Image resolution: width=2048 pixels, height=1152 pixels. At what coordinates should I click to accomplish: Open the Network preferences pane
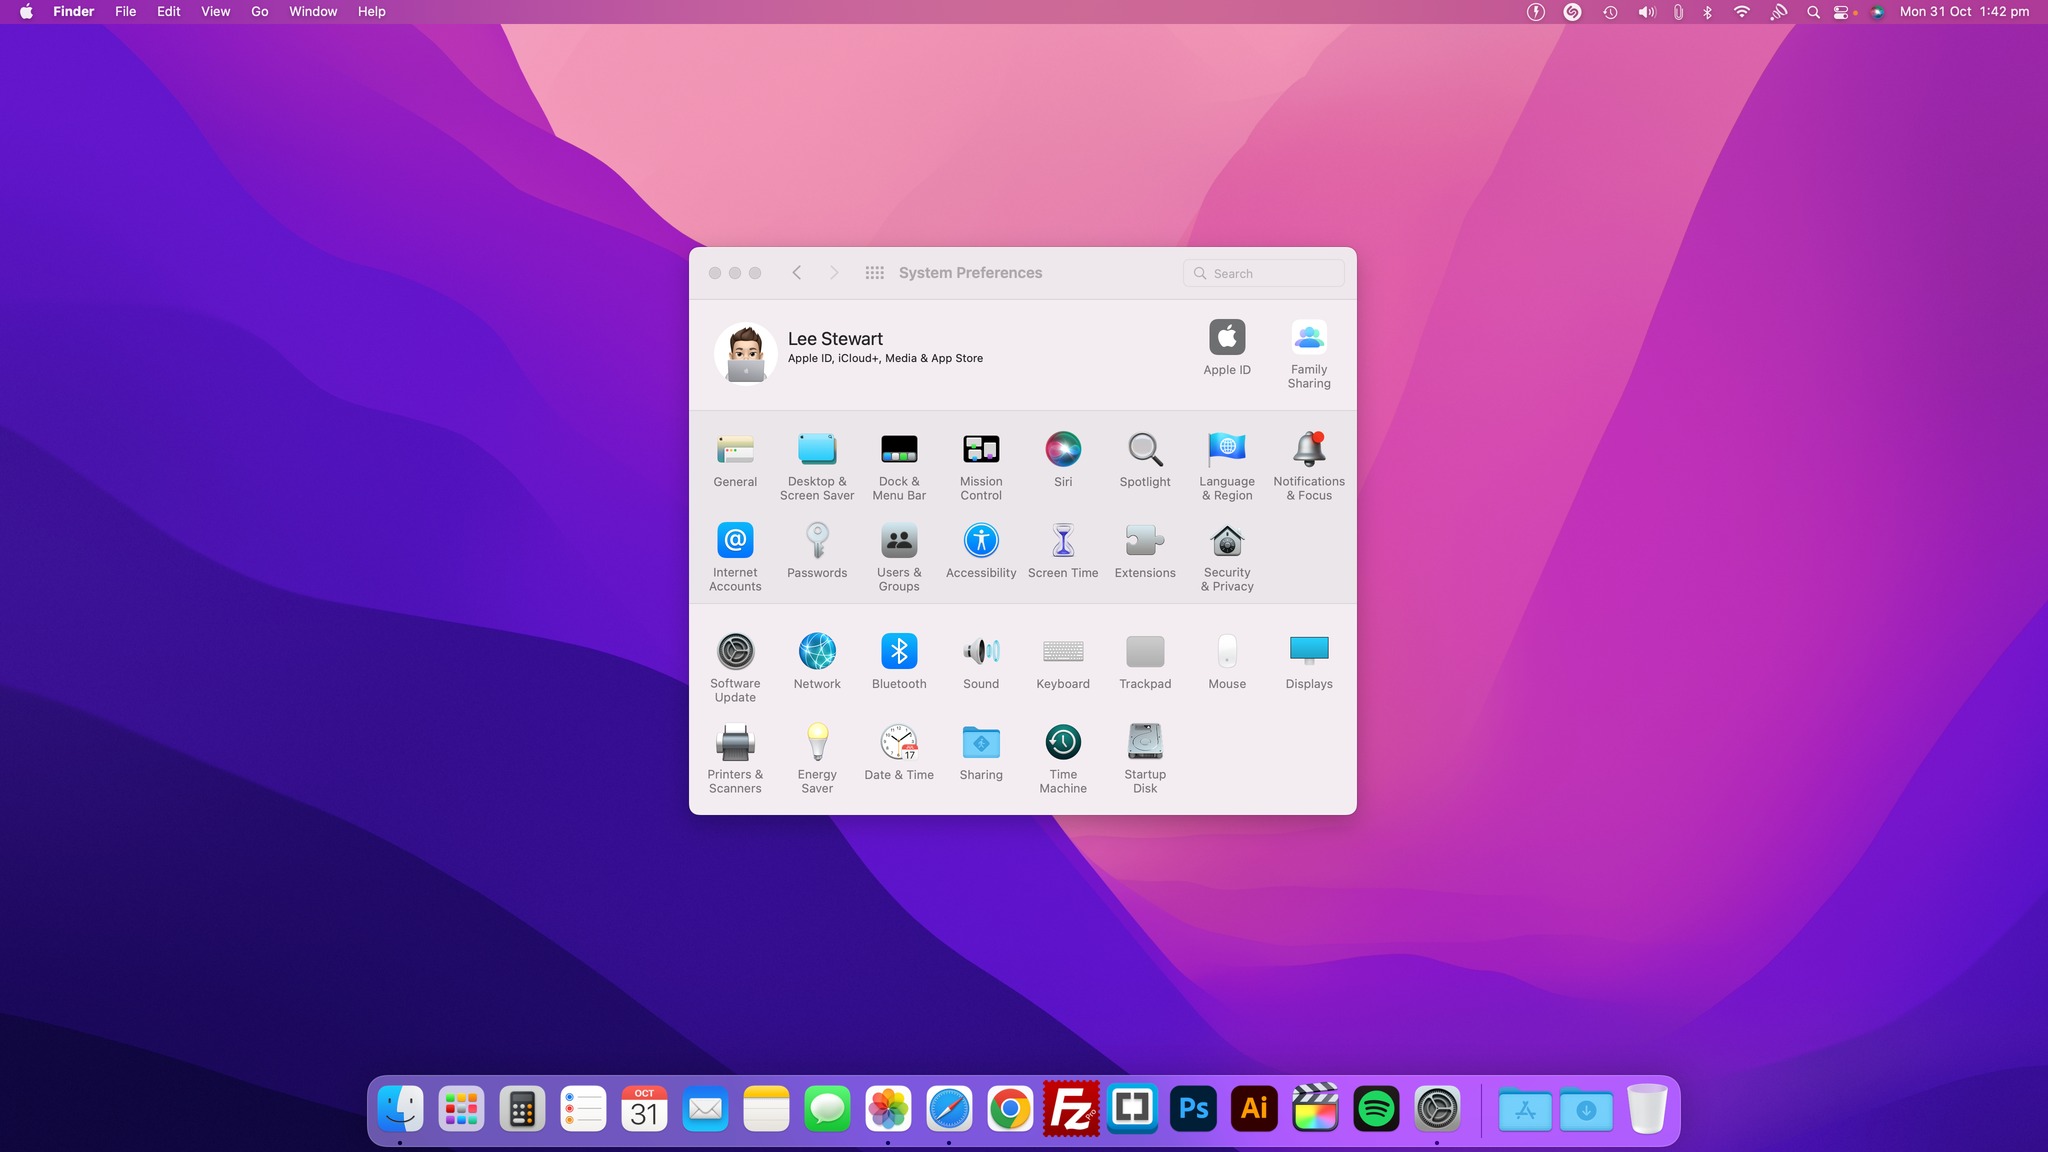pyautogui.click(x=817, y=662)
